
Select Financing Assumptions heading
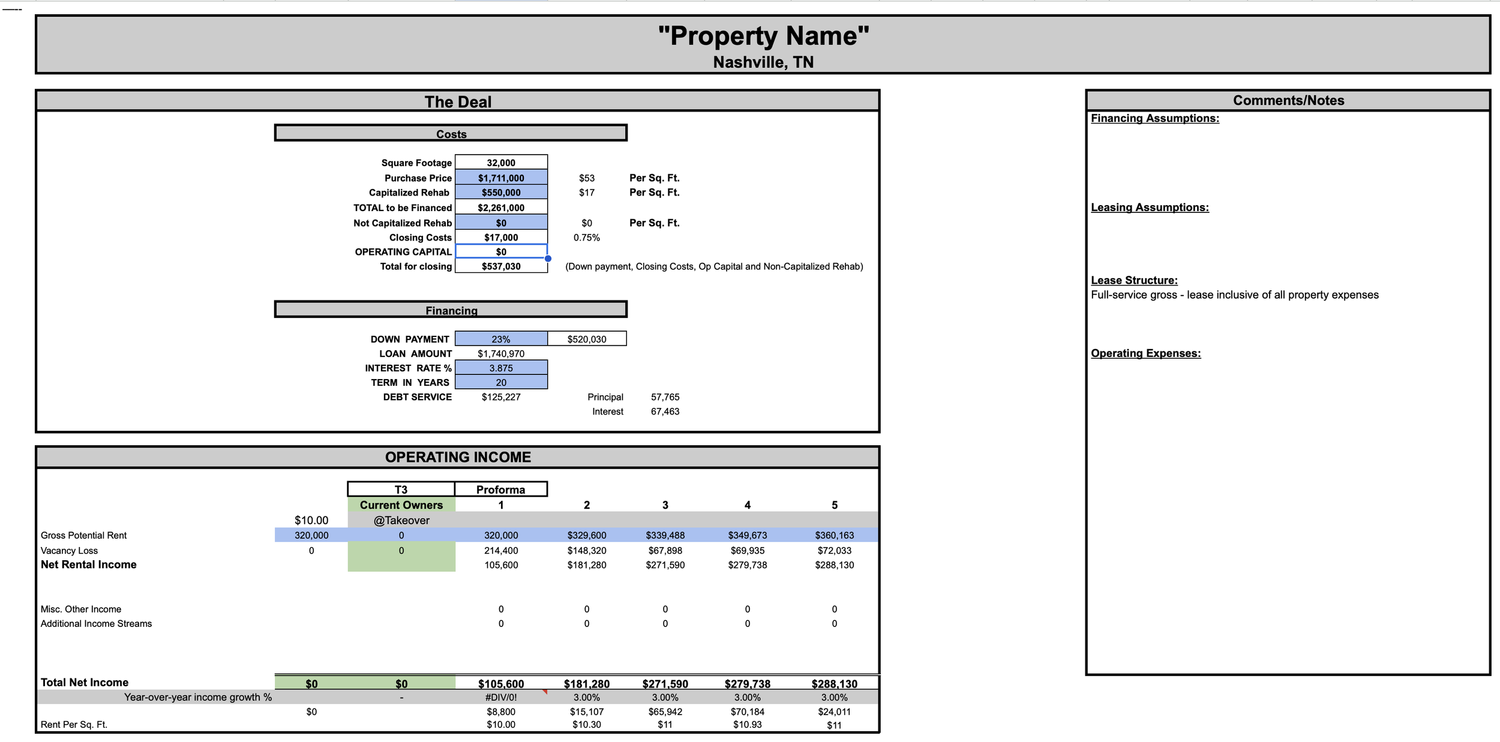click(1155, 118)
